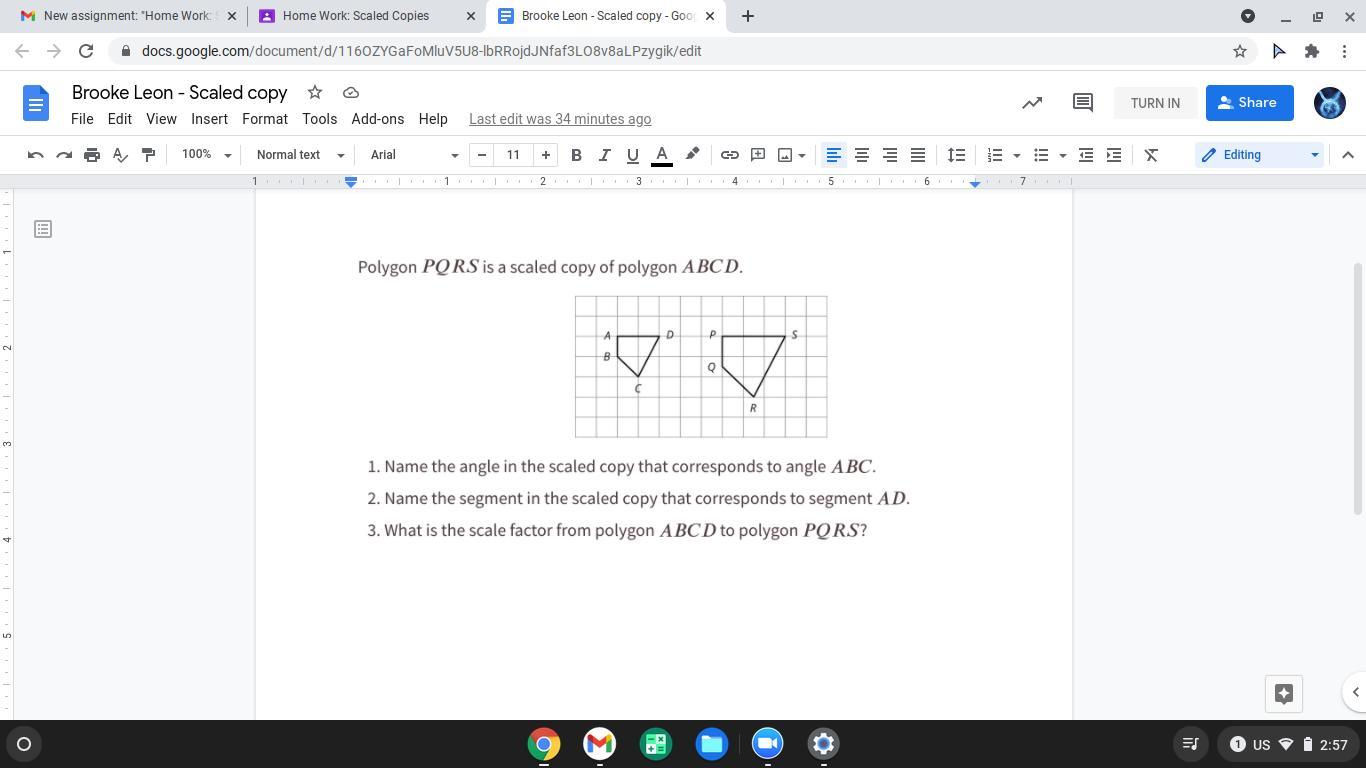Toggle Bold formatting
1366x768 pixels.
(x=576, y=155)
